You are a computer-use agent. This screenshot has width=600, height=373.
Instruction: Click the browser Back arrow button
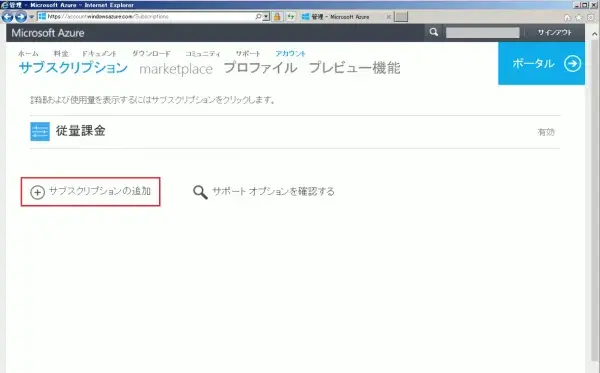coord(7,17)
